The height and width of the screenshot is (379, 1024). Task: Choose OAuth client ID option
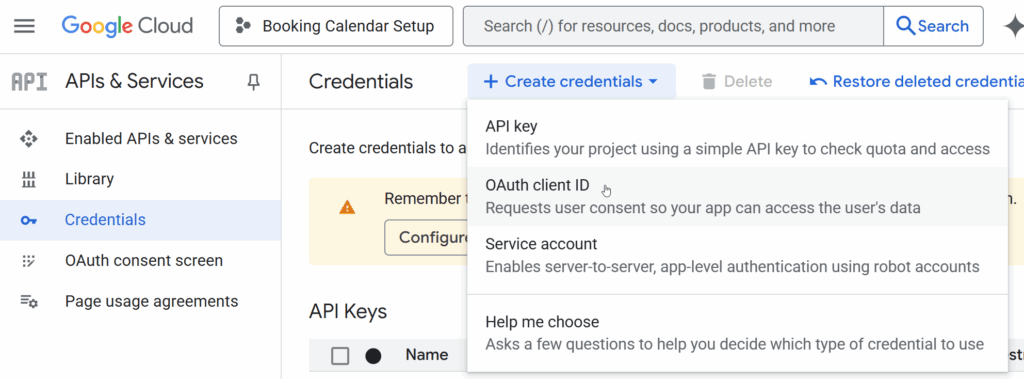(x=737, y=196)
